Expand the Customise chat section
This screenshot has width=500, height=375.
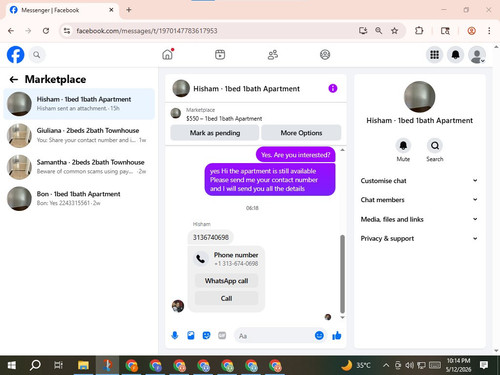point(419,181)
